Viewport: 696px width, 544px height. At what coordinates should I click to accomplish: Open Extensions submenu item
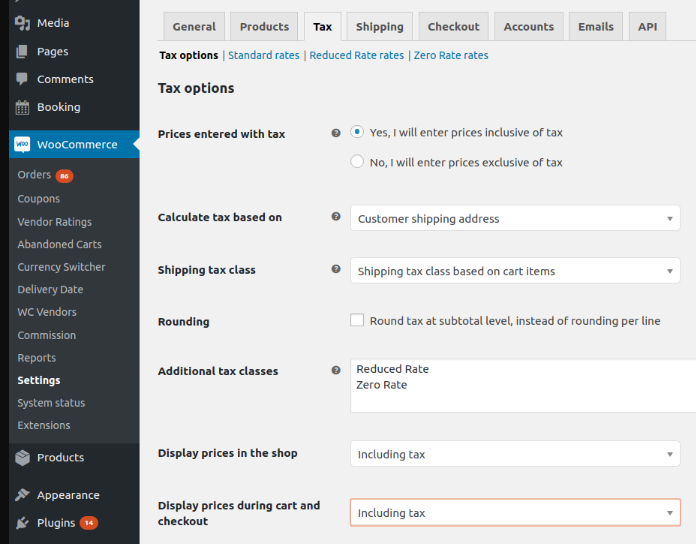pos(44,425)
